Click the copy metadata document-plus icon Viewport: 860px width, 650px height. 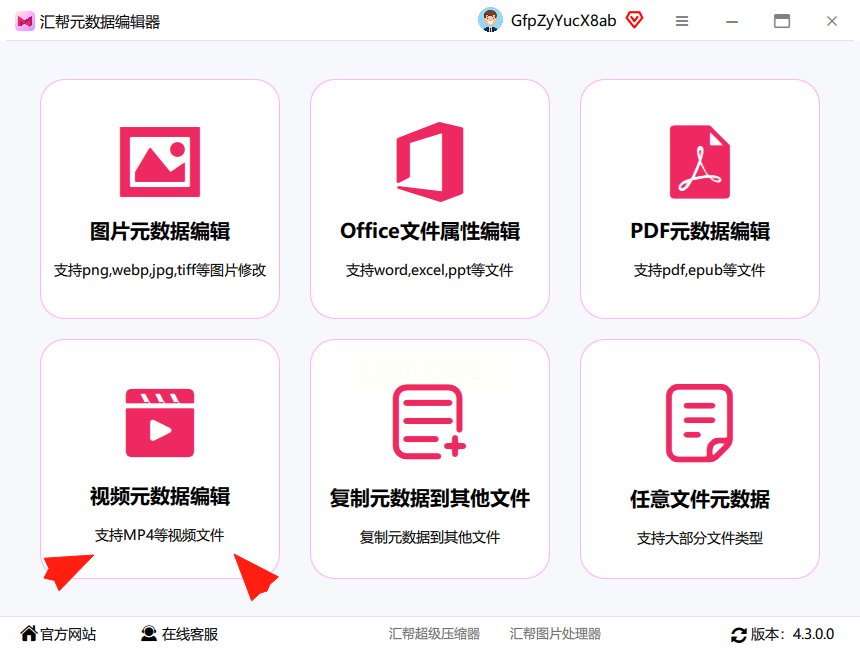tap(429, 422)
